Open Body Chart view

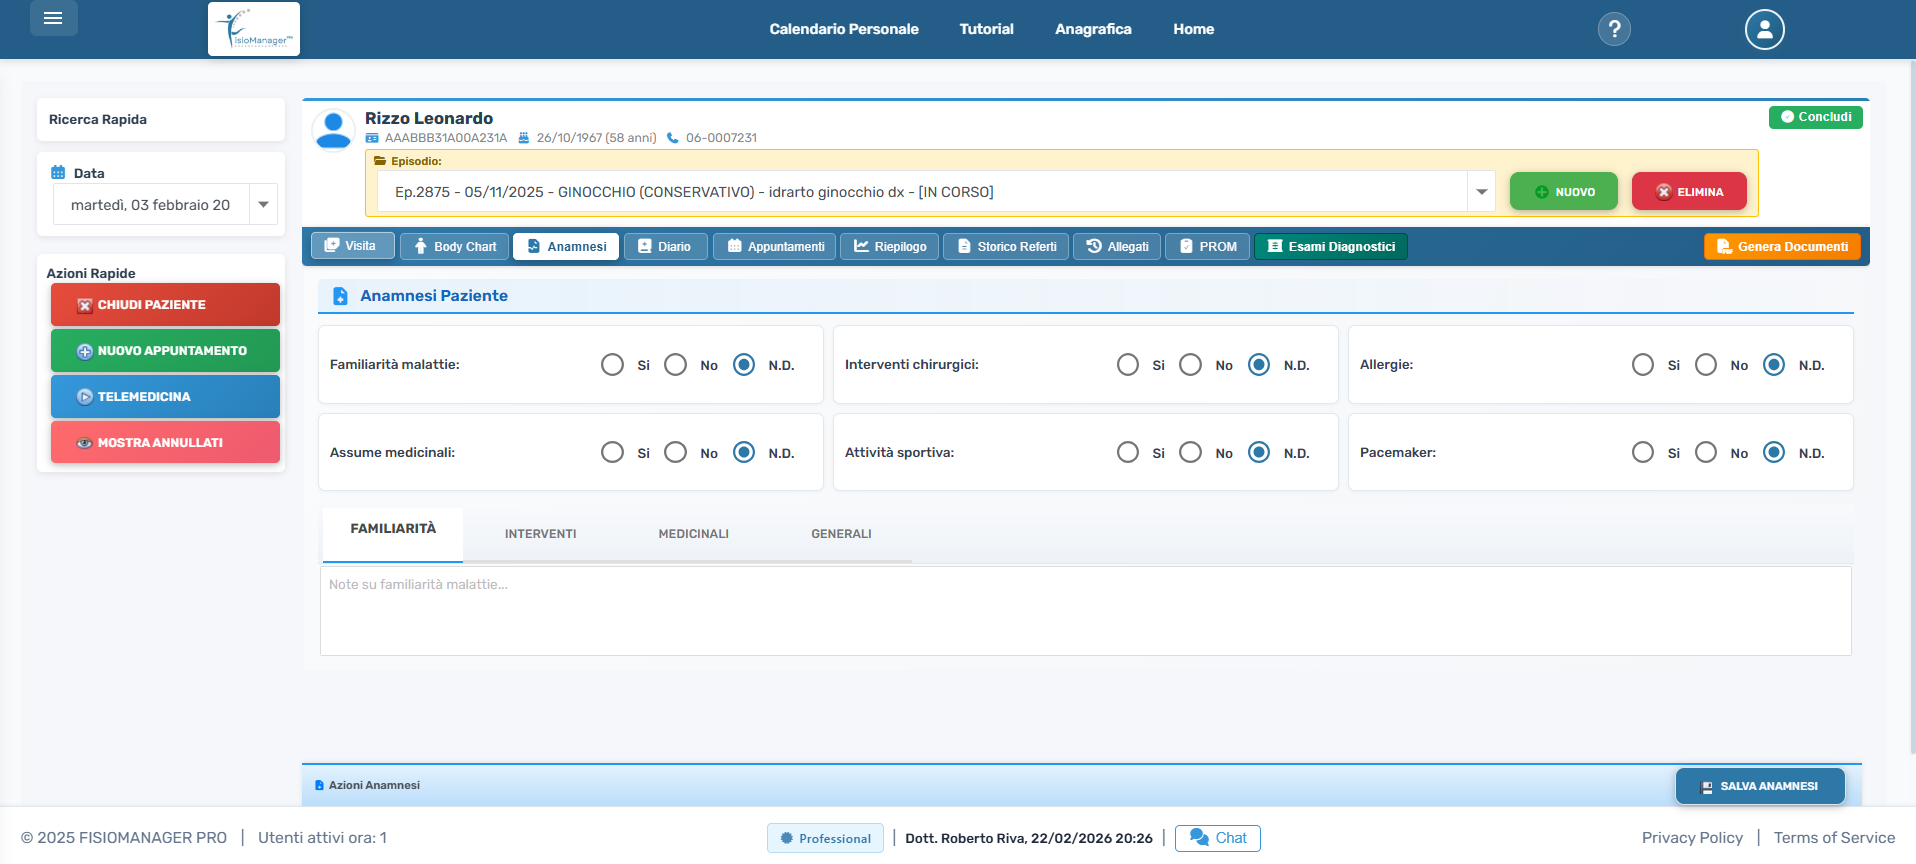455,246
